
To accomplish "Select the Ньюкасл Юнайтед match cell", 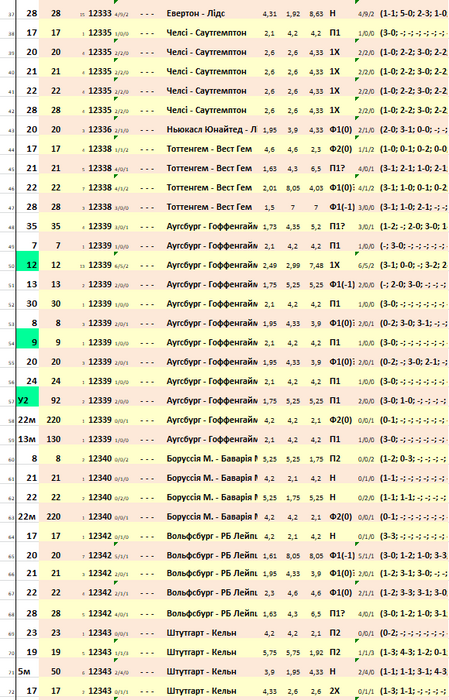I will click(x=212, y=129).
